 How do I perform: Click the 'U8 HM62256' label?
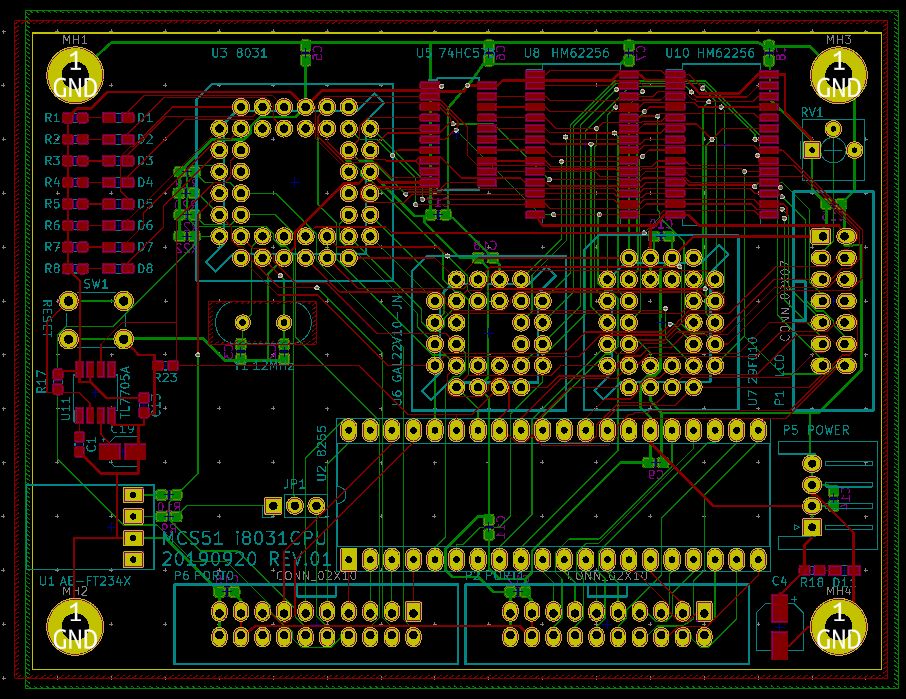(566, 54)
